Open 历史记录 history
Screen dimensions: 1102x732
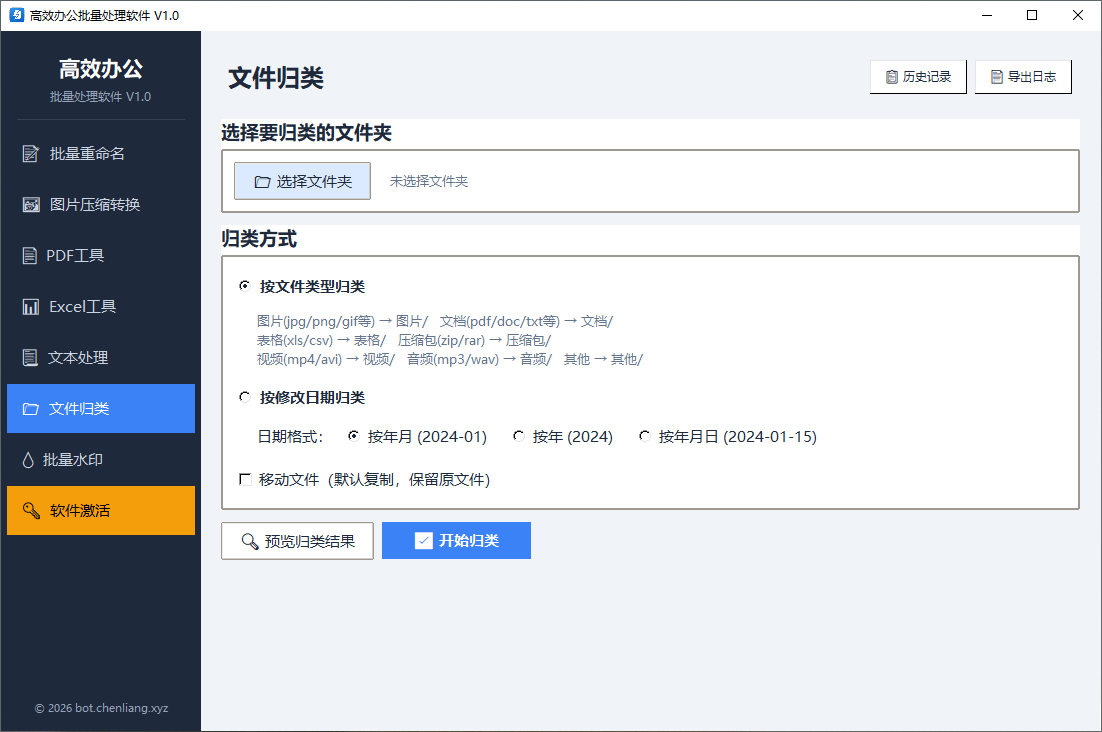[x=918, y=77]
